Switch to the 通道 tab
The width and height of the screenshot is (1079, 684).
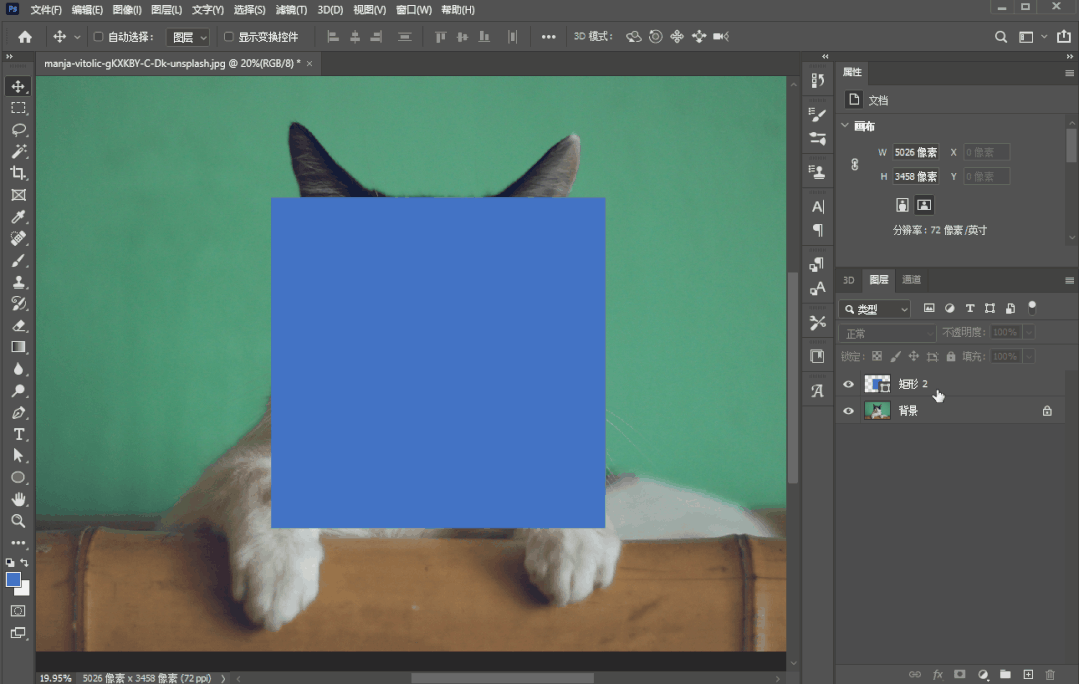click(911, 279)
